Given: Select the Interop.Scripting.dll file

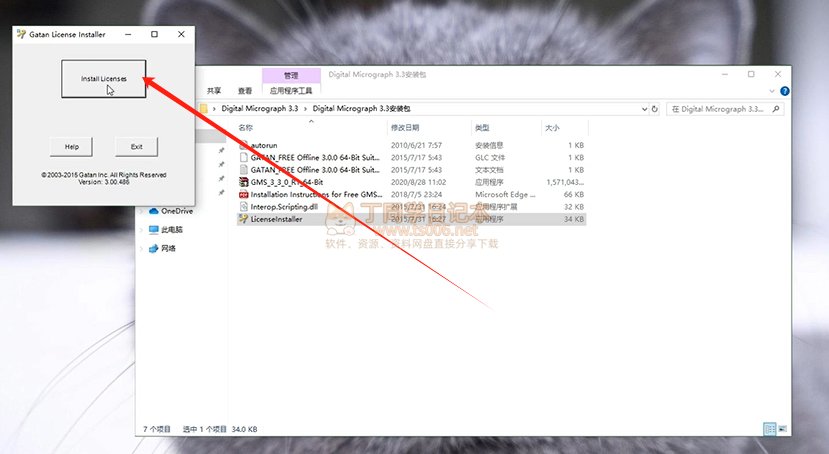Looking at the screenshot, I should (x=284, y=207).
